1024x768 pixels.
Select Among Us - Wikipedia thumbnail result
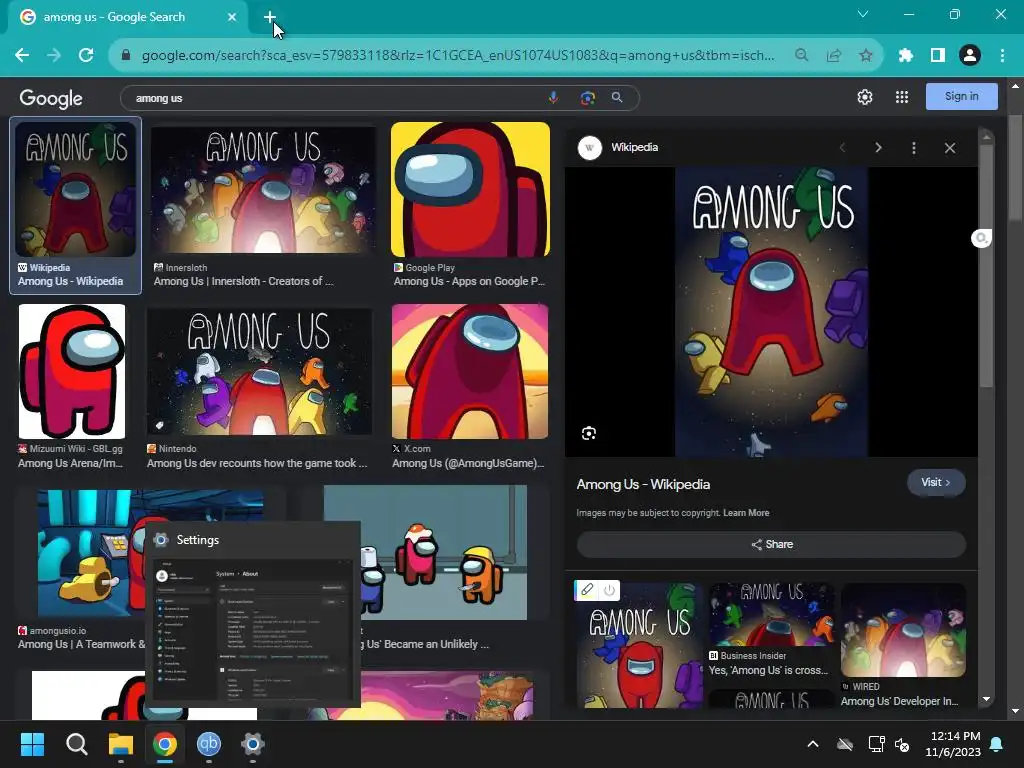pyautogui.click(x=76, y=189)
